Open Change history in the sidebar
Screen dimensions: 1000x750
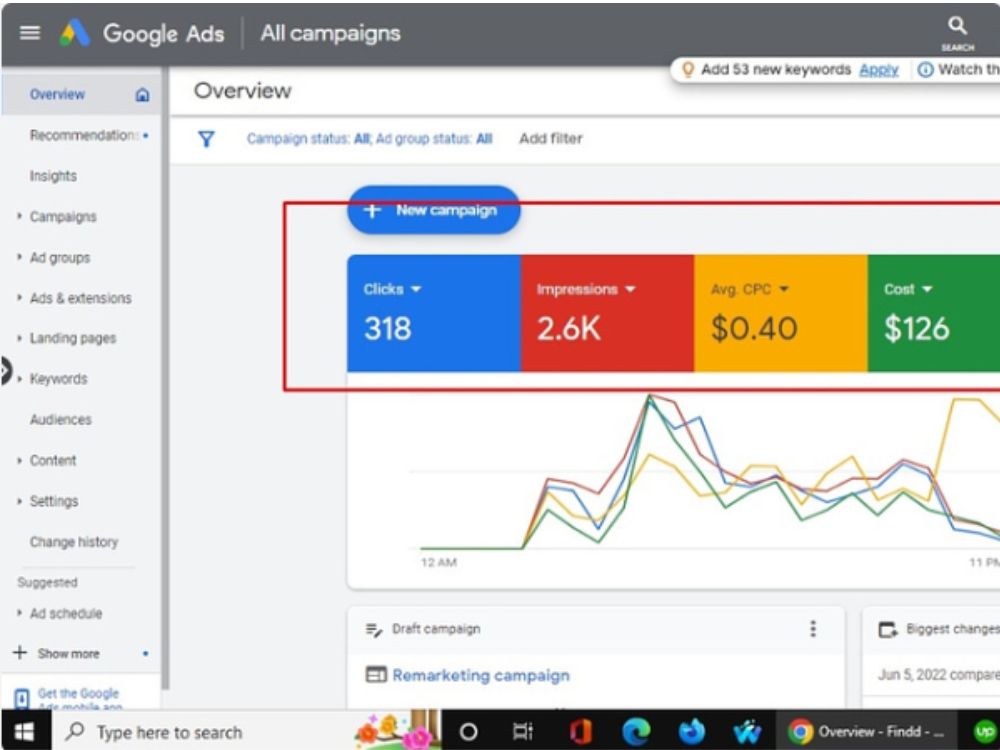pos(74,542)
